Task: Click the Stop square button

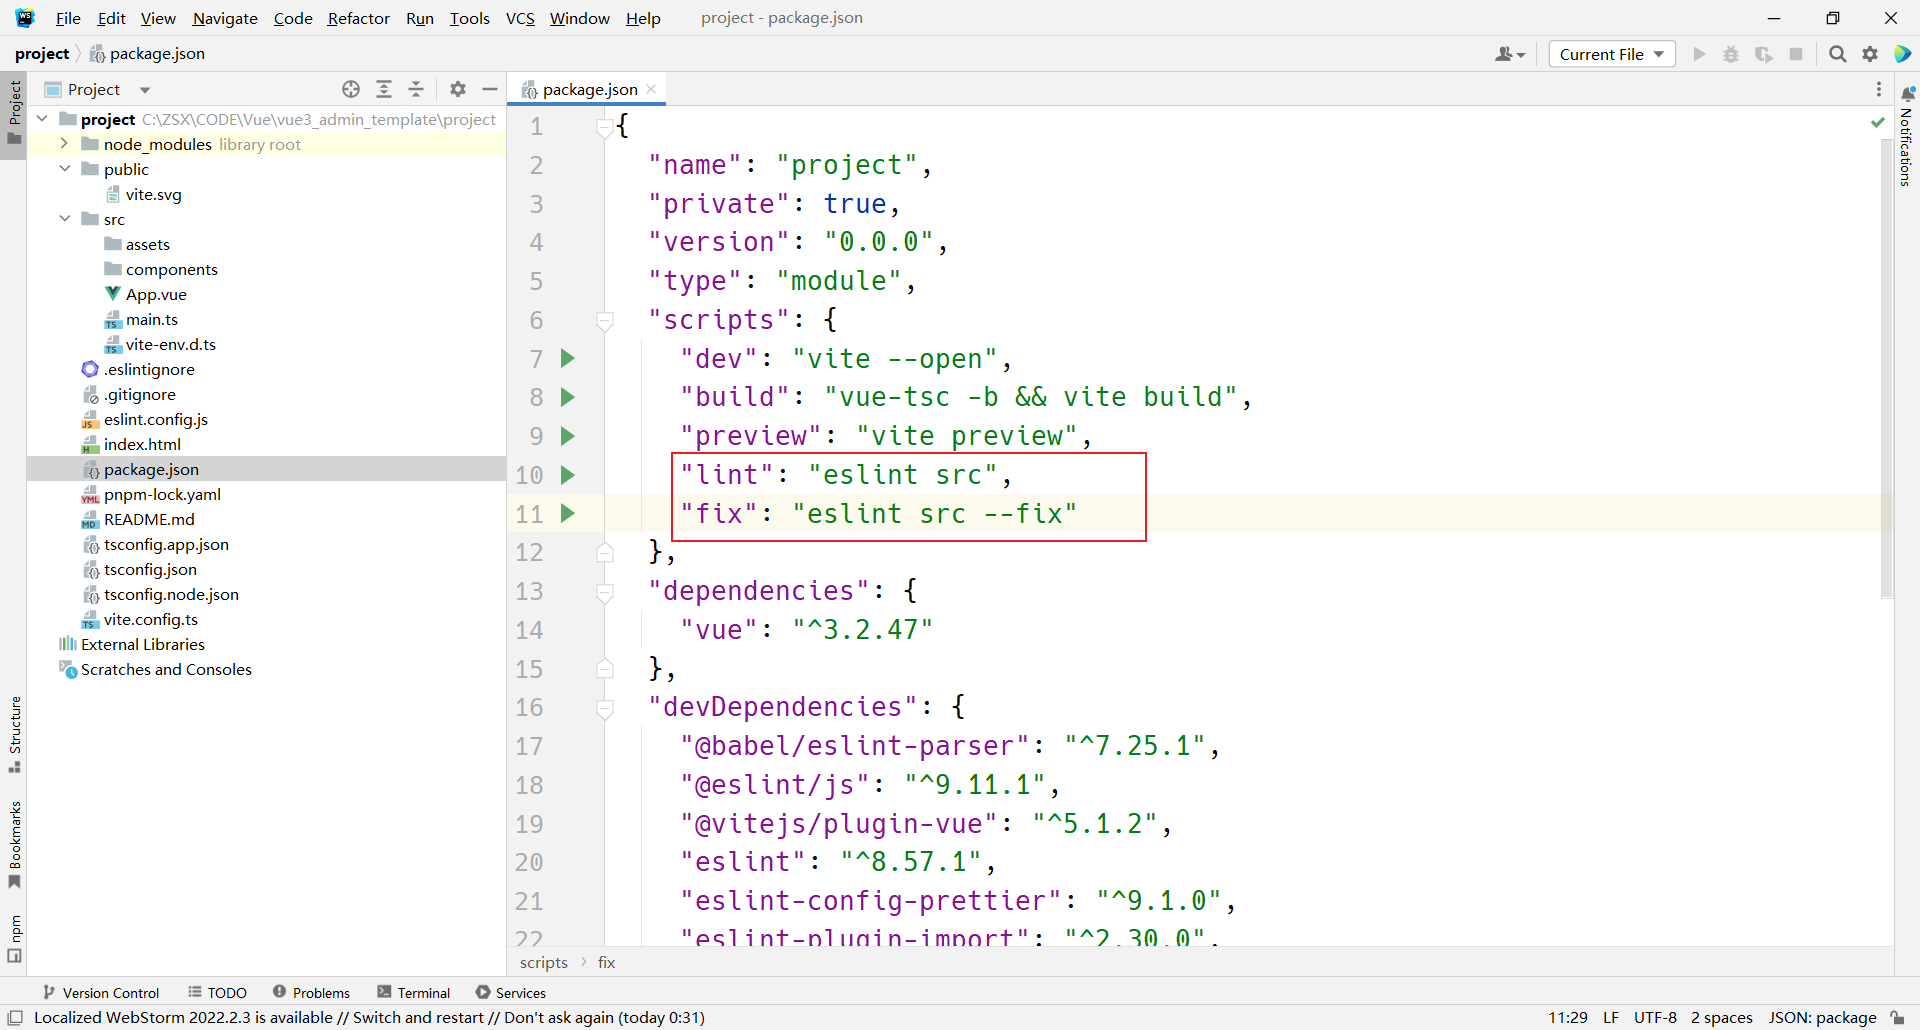Action: [x=1796, y=54]
